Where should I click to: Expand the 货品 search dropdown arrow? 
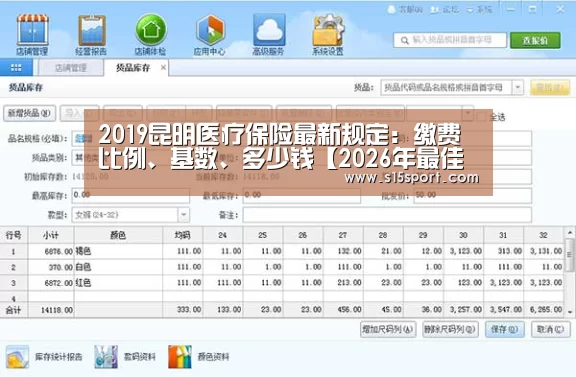tap(518, 87)
